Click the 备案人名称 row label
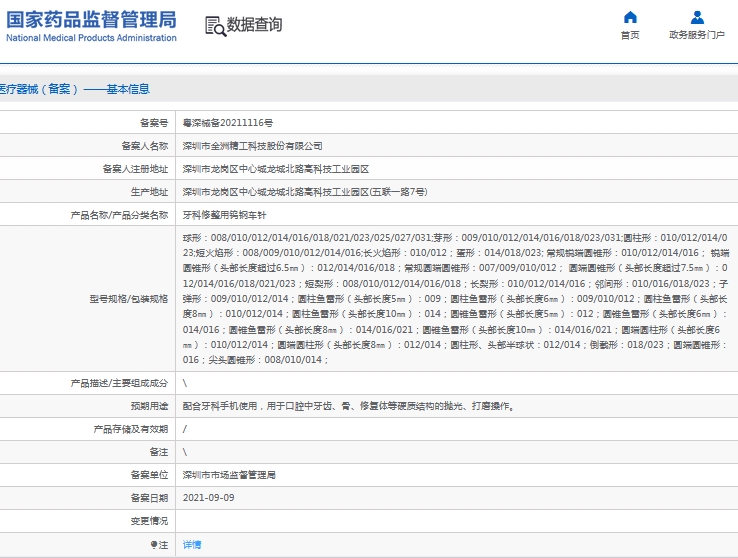This screenshot has height=558, width=738. coord(144,146)
